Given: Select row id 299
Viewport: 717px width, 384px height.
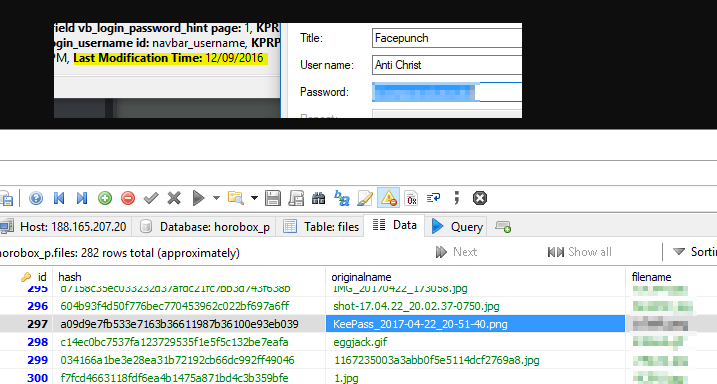Looking at the screenshot, I should click(37, 360).
